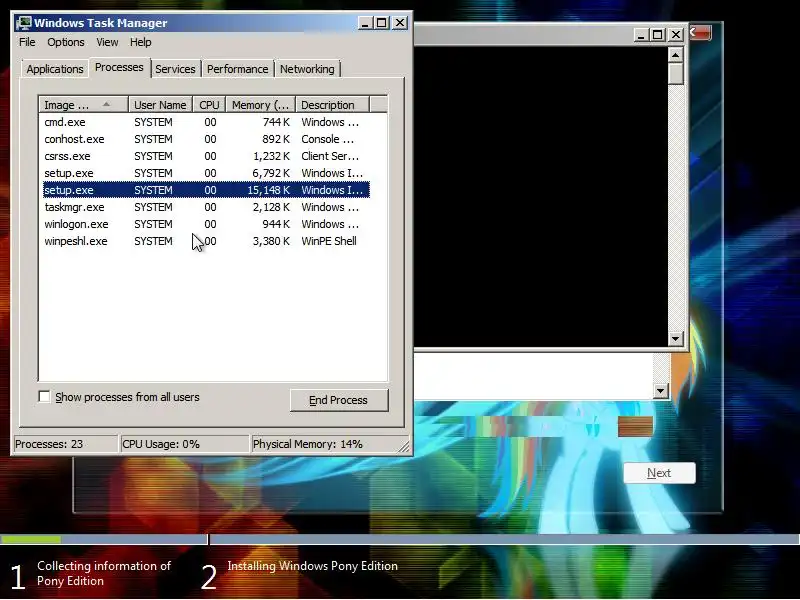Select the winlogon.exe process
Screen dimensions: 800x600
(206, 224)
